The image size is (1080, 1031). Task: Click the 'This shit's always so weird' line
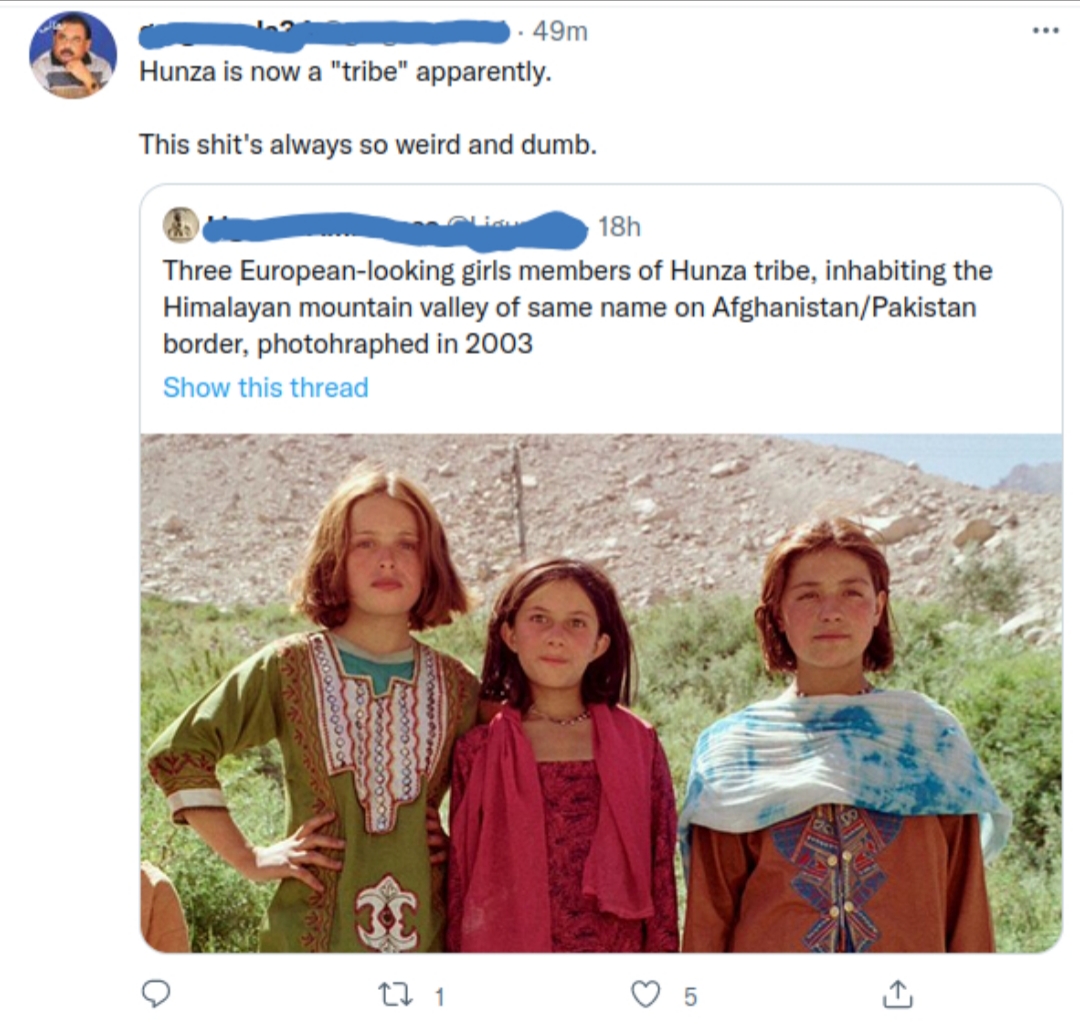tap(368, 145)
